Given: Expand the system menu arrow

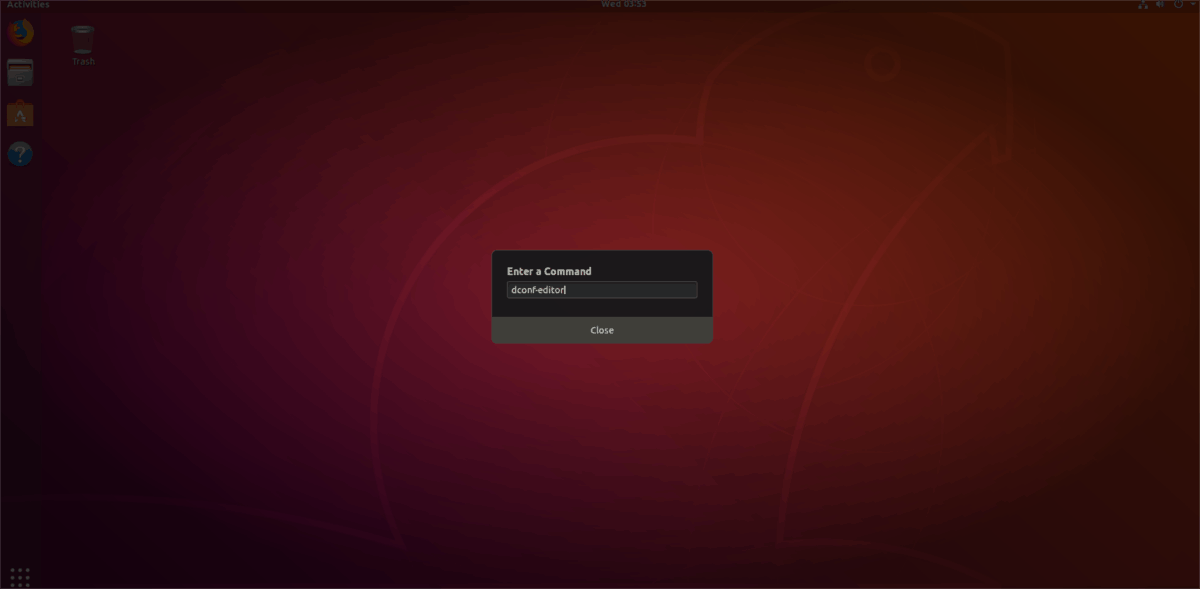Looking at the screenshot, I should click(1191, 4).
